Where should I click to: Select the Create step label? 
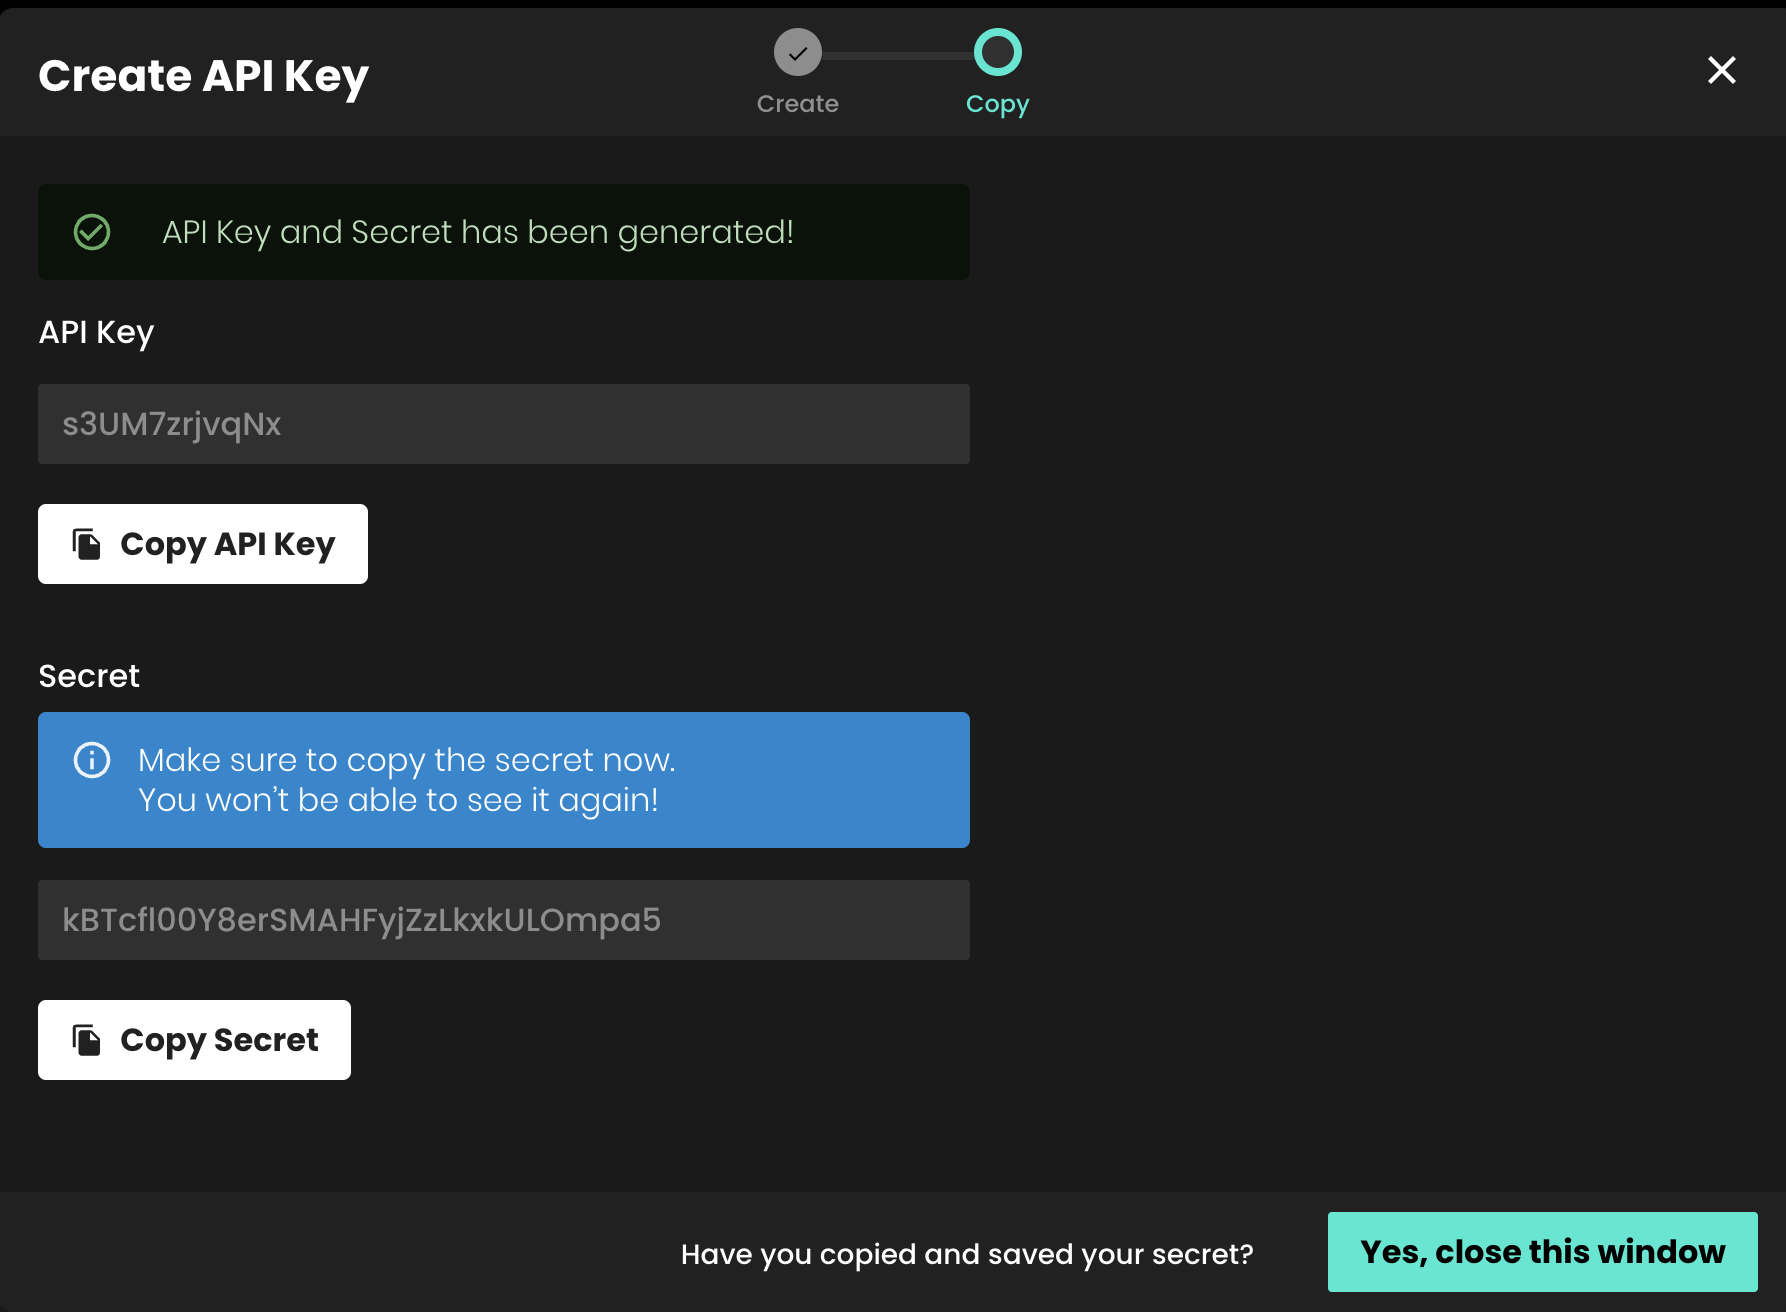point(798,104)
